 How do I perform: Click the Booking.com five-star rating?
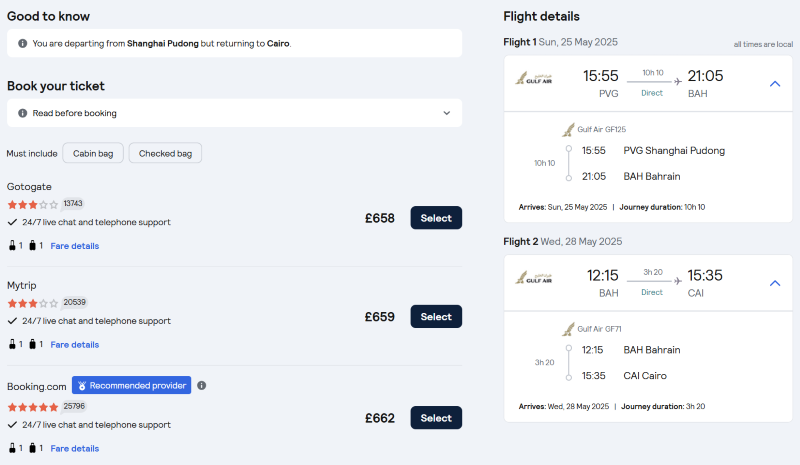33,407
